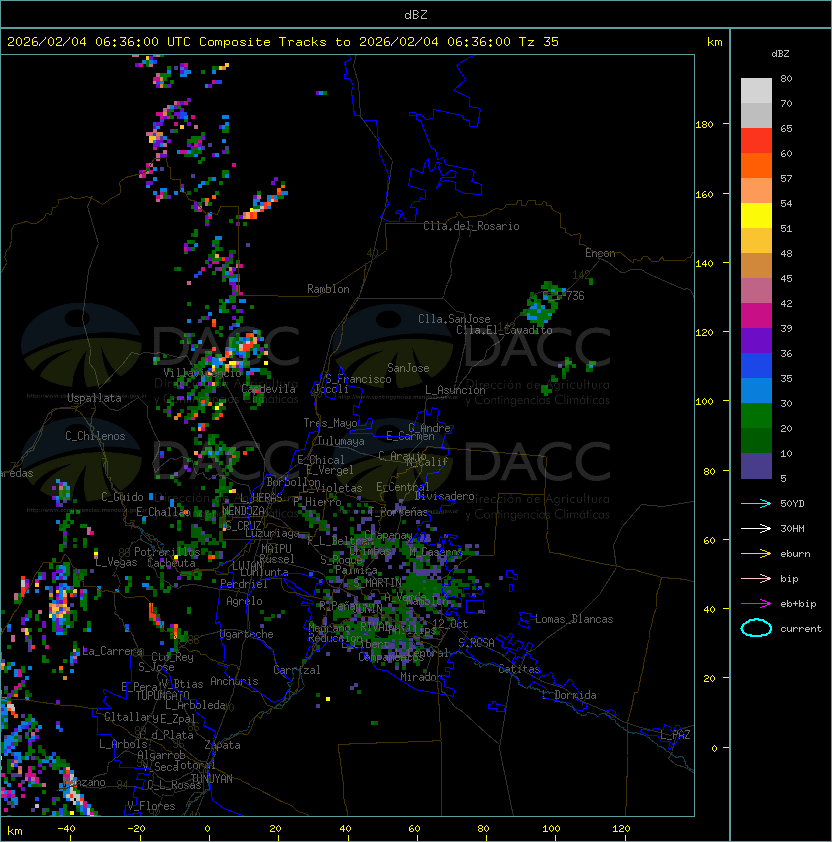Image resolution: width=832 pixels, height=842 pixels.
Task: Click the 'V_Flores' place label
Action: [151, 806]
